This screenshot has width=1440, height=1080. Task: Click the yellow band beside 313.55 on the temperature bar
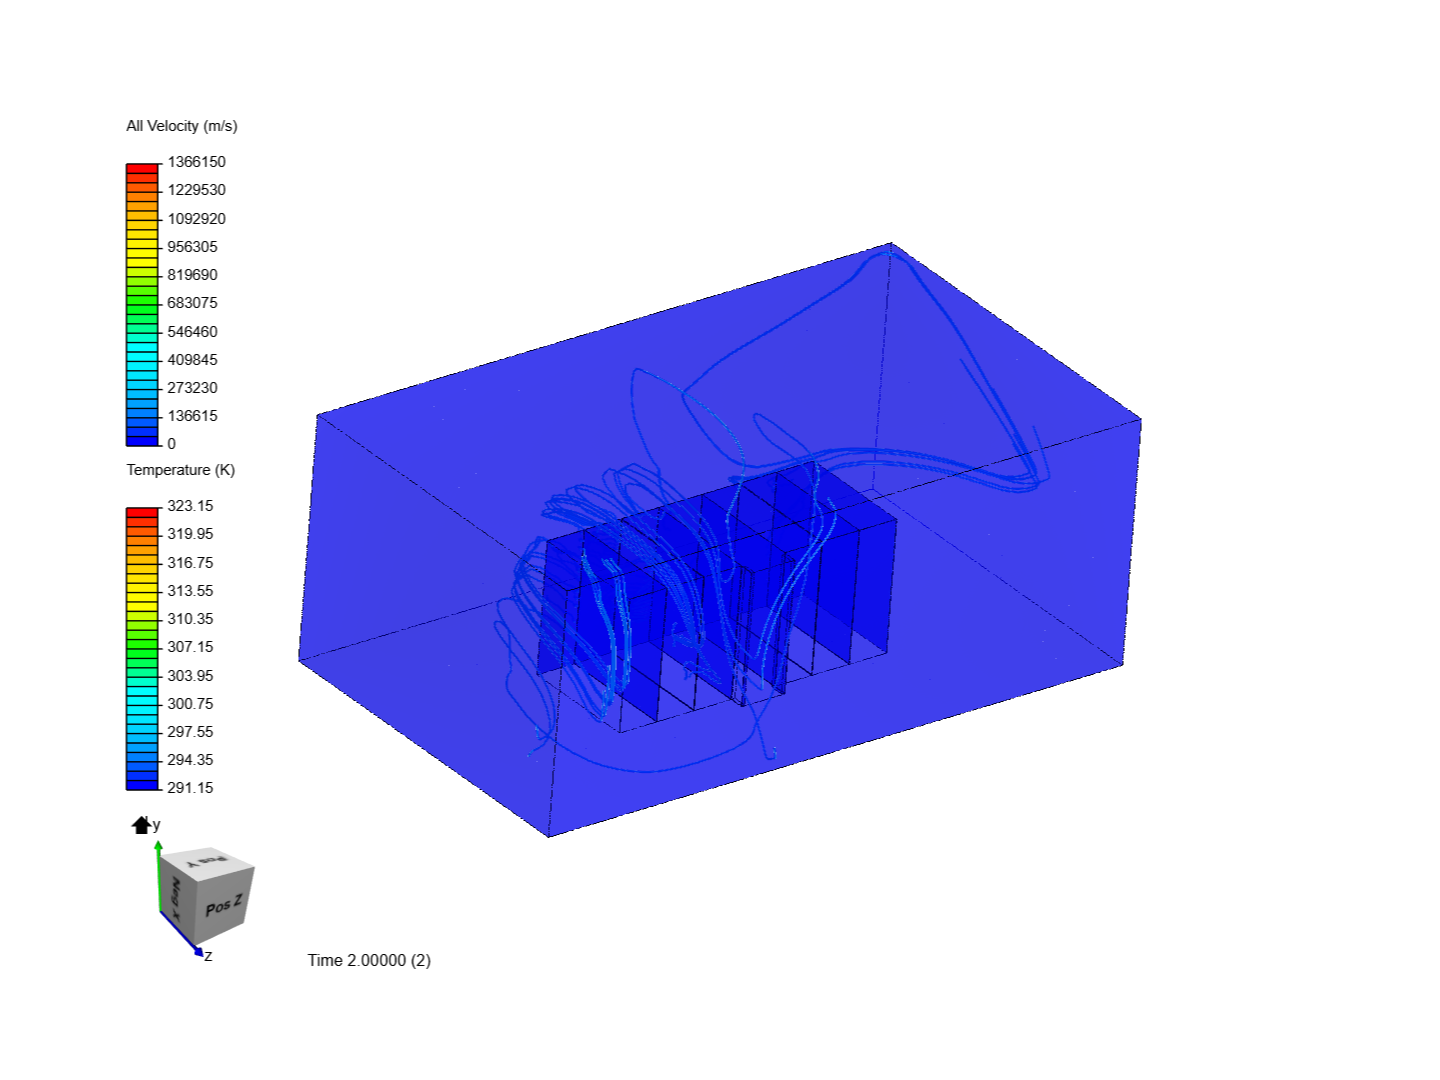coord(142,590)
